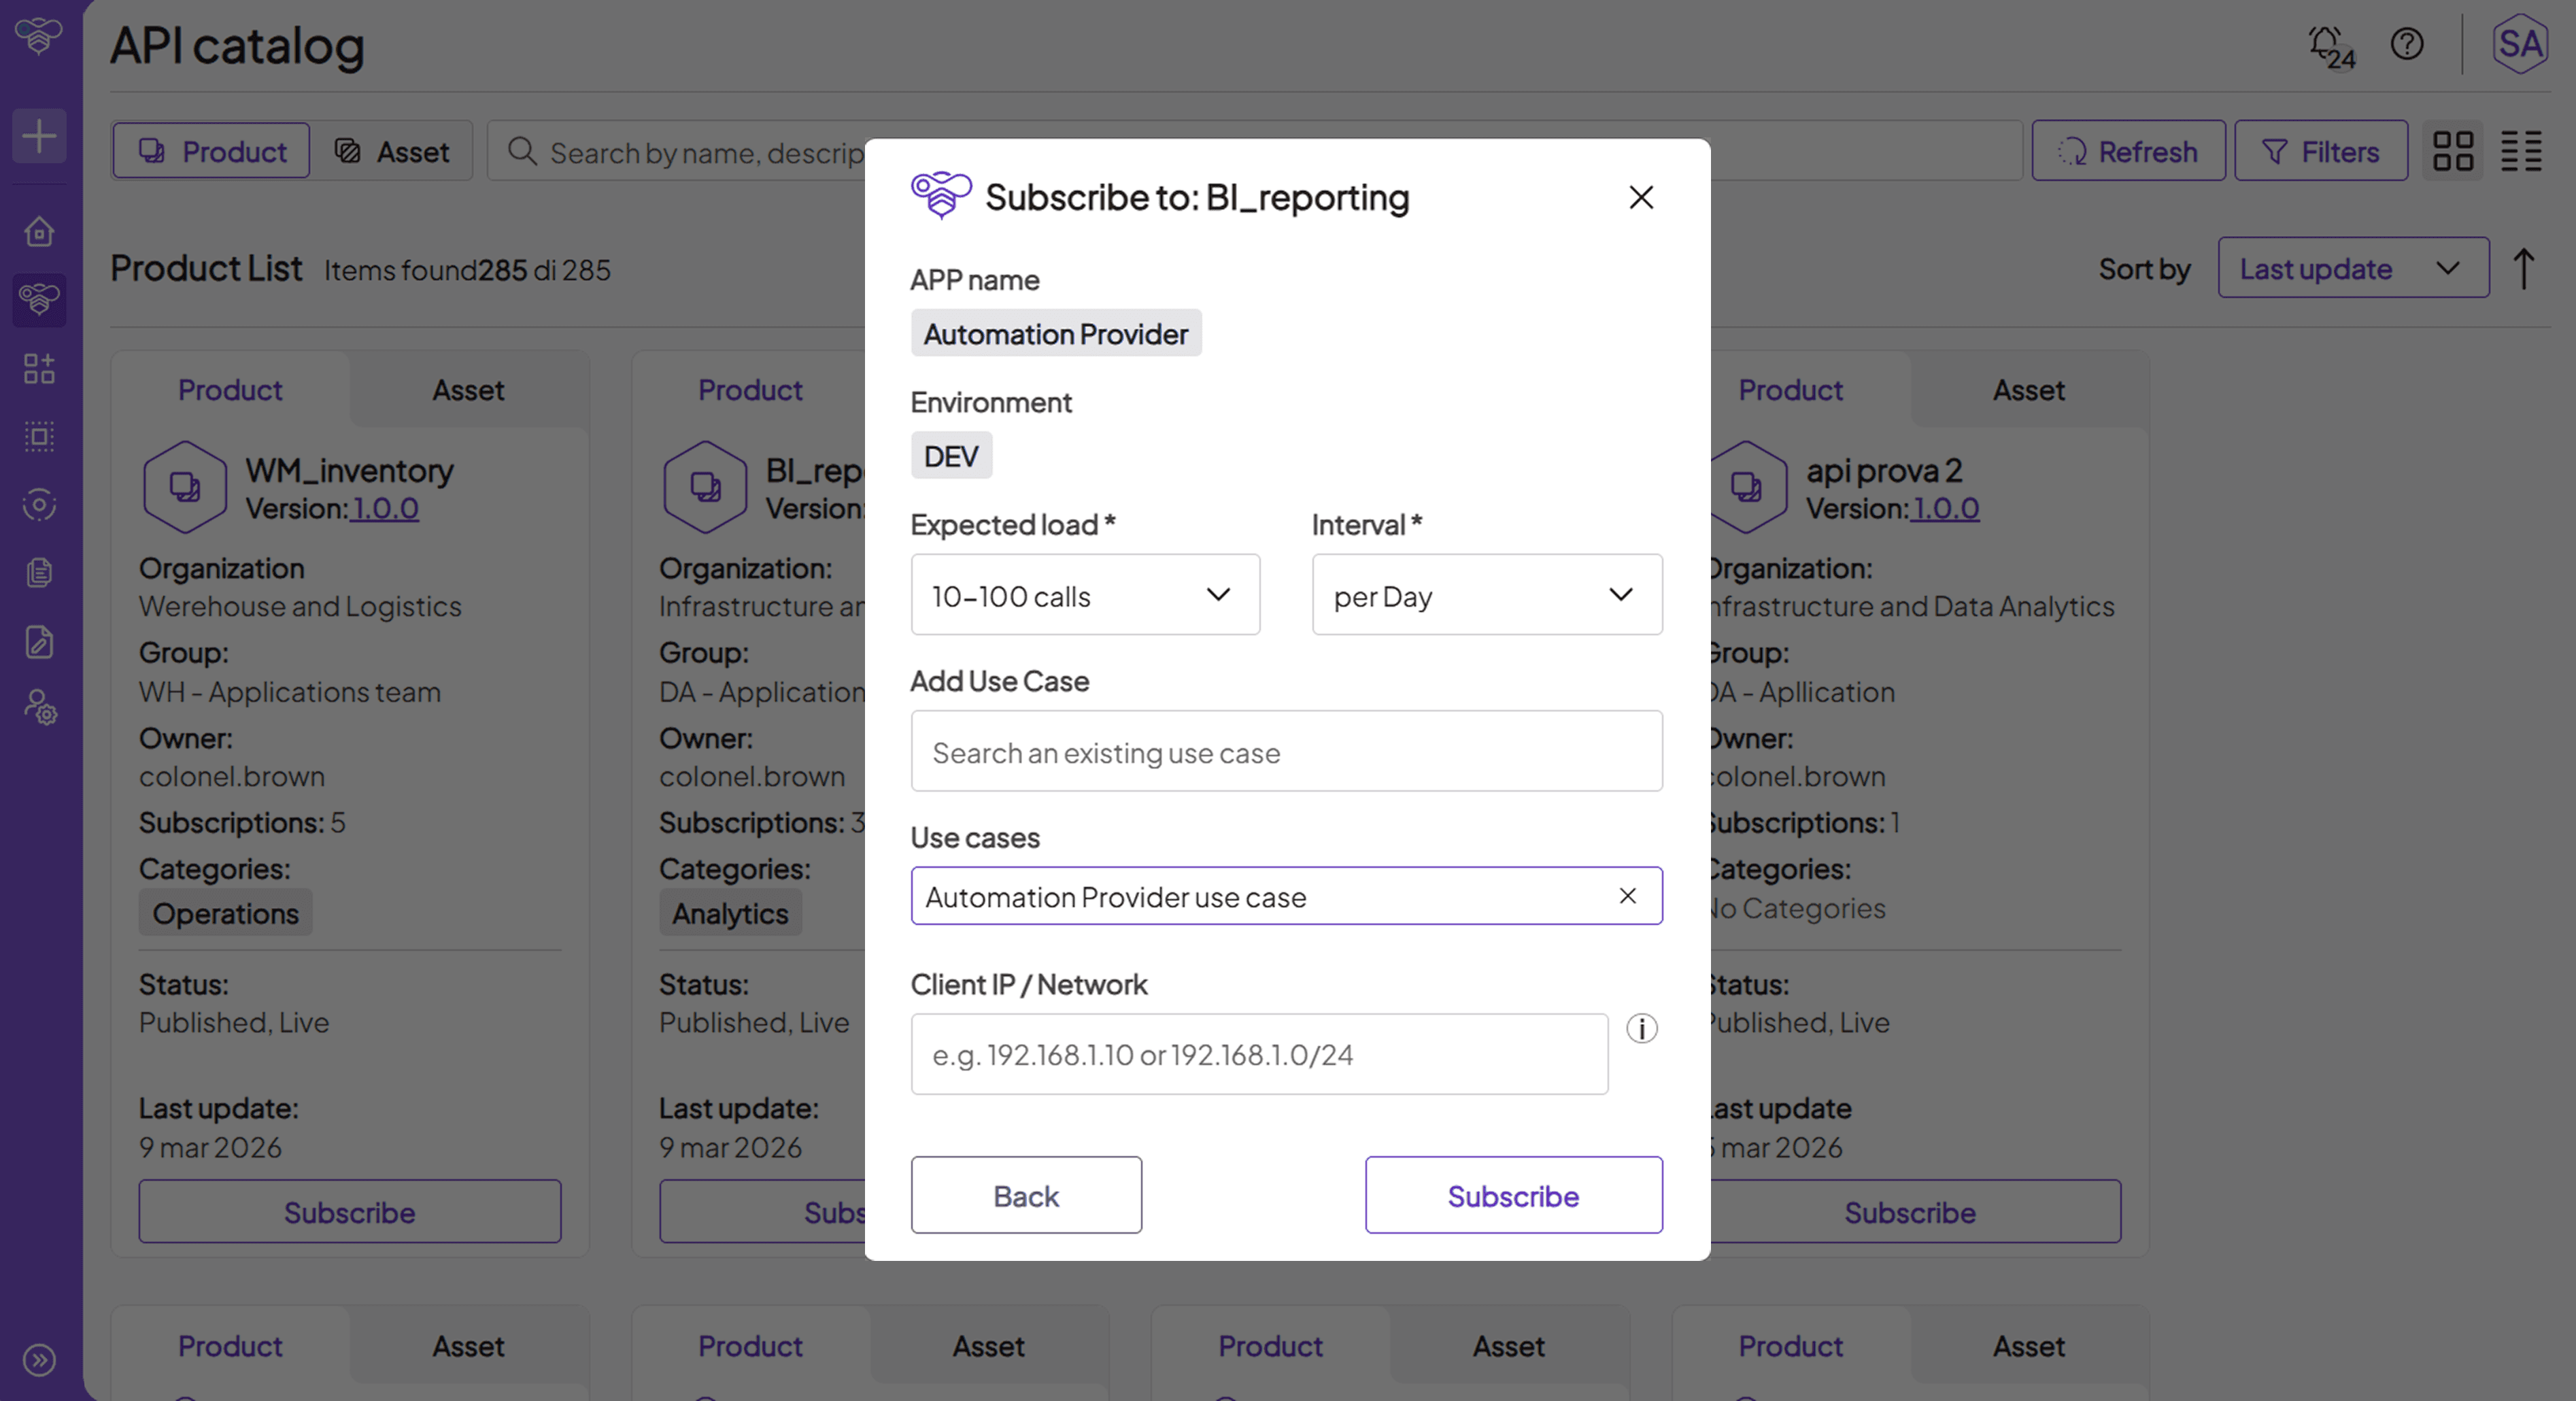Screen dimensions: 2576x1401
Task: Expand the Last update sort dropdown
Action: click(x=2352, y=268)
